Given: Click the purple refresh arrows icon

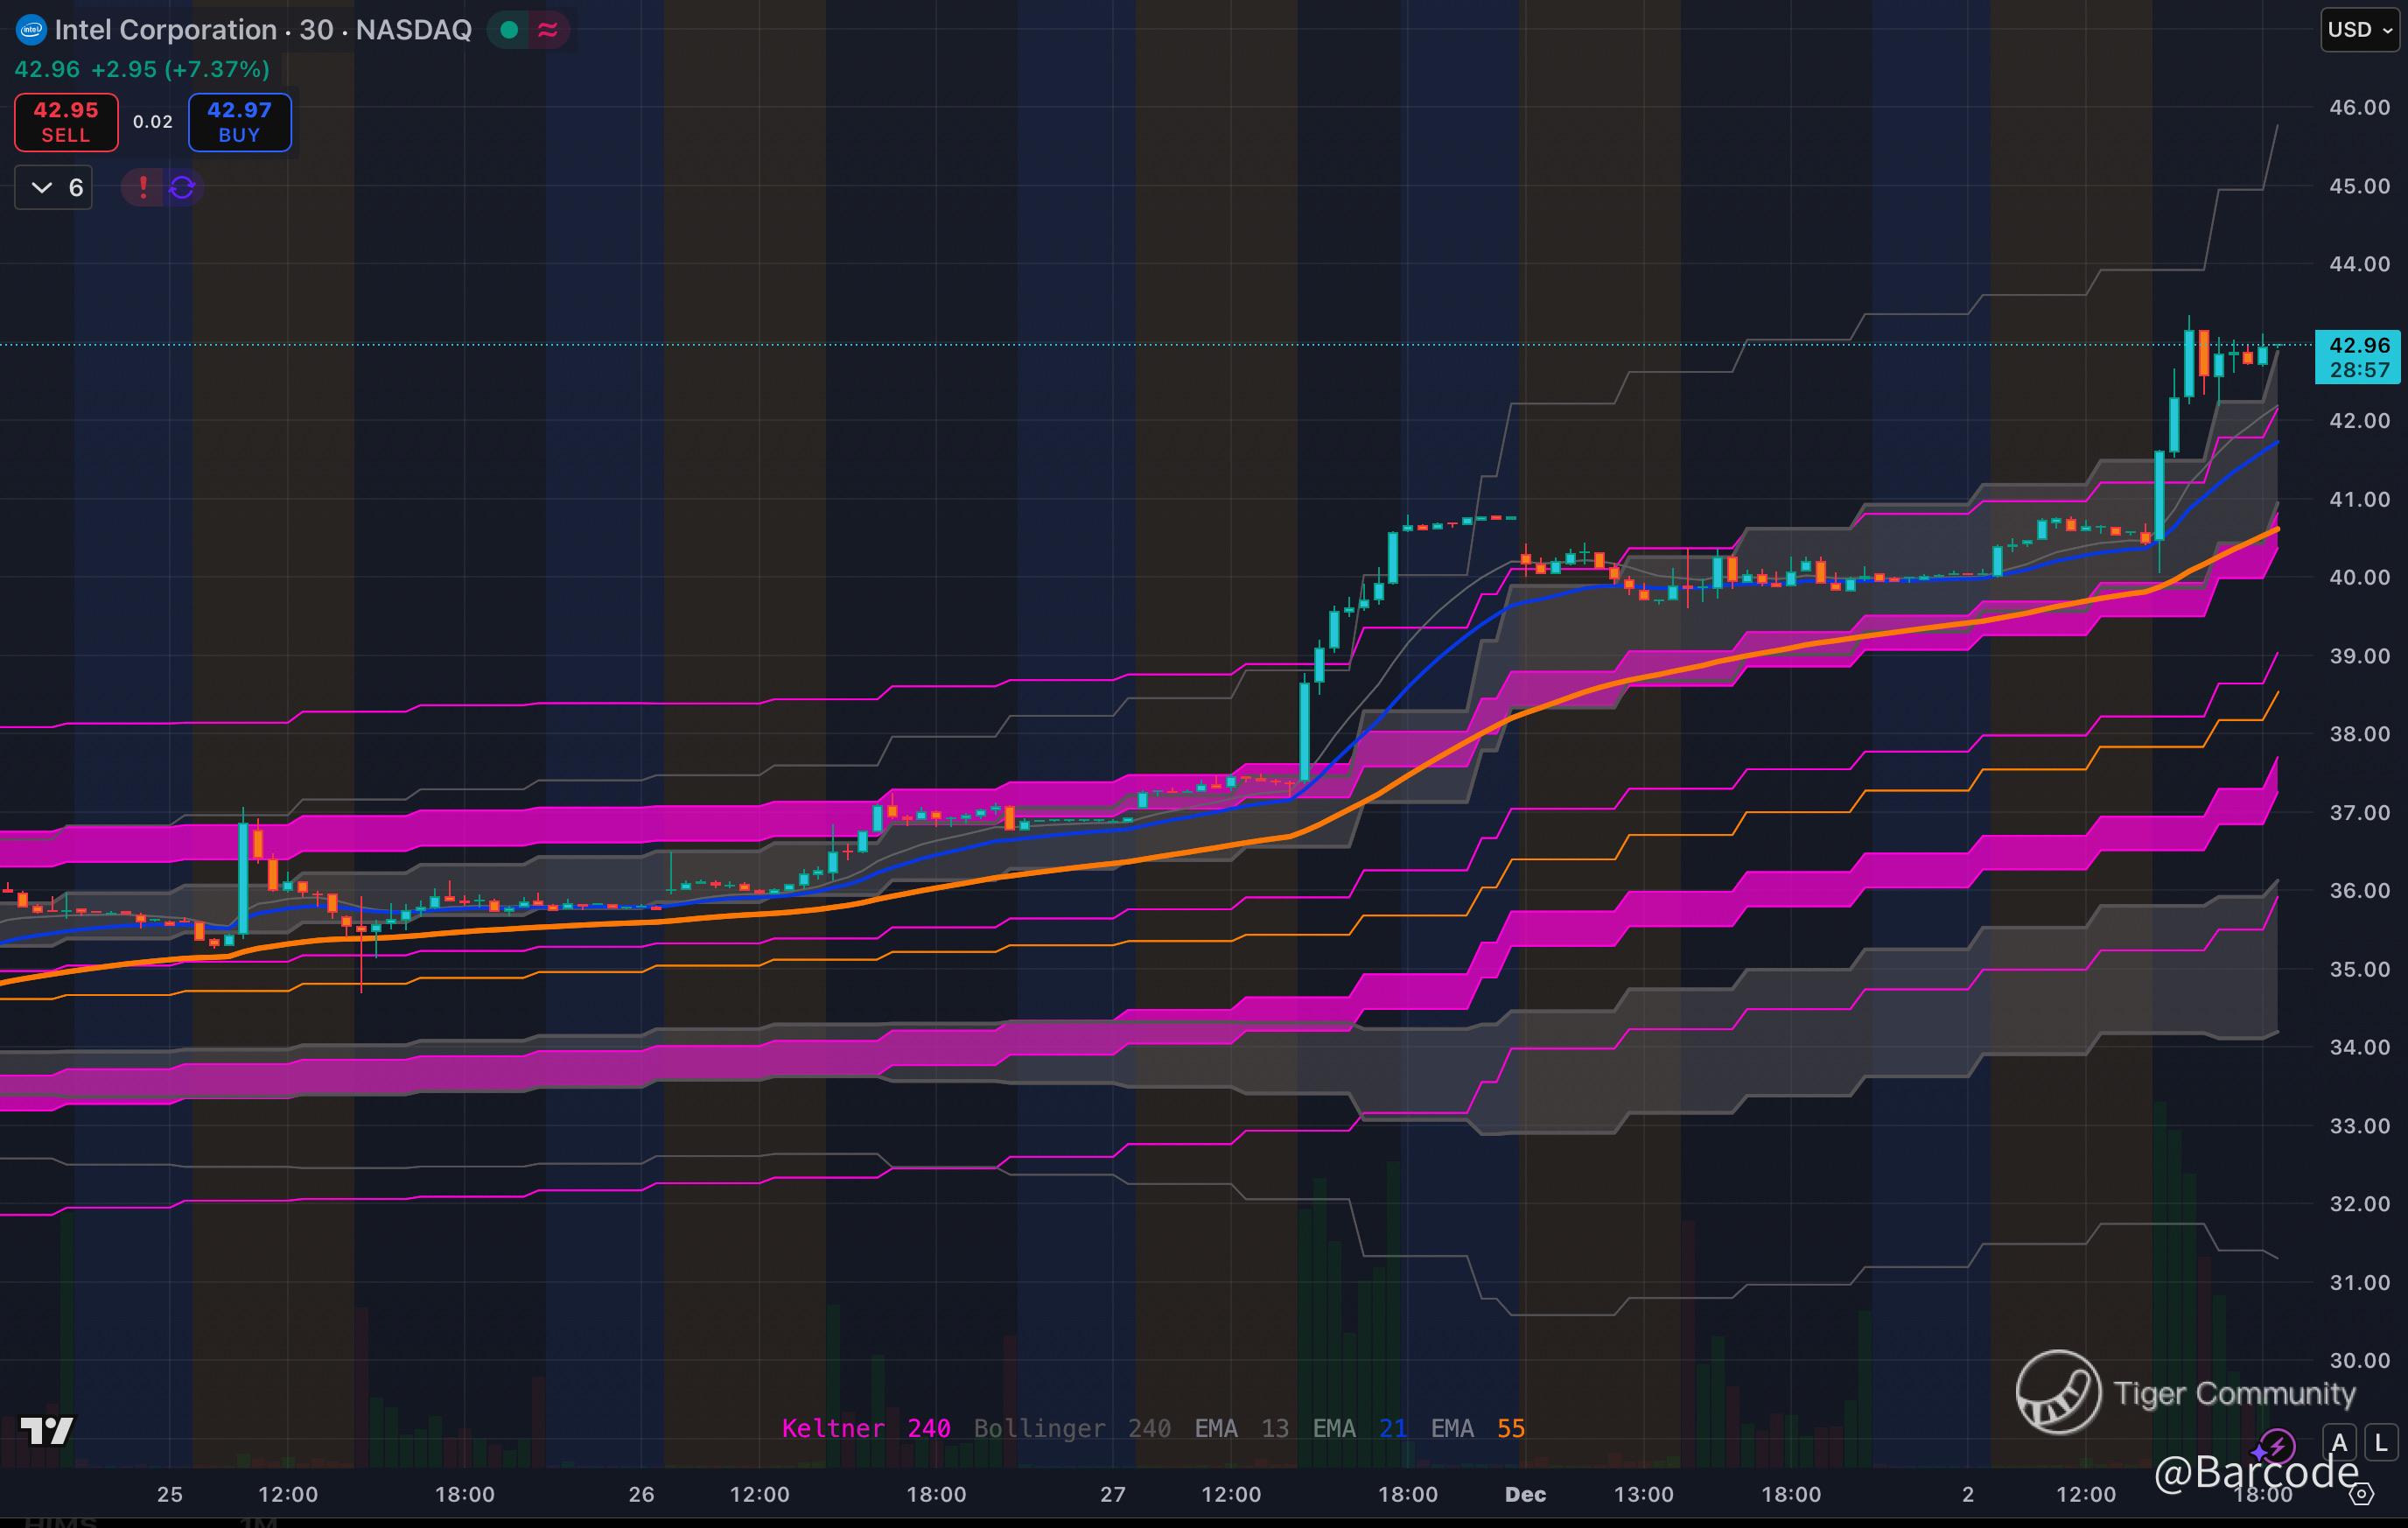Looking at the screenshot, I should click(x=182, y=187).
